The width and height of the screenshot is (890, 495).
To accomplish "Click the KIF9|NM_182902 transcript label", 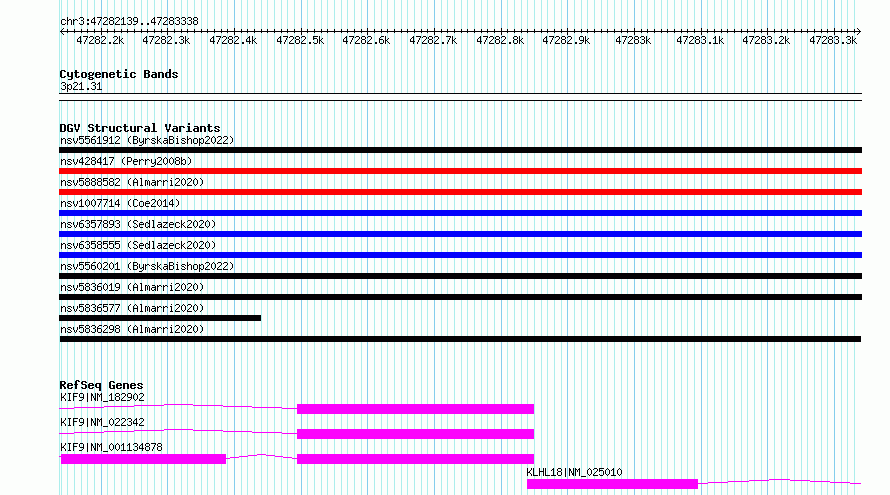I will [102, 398].
